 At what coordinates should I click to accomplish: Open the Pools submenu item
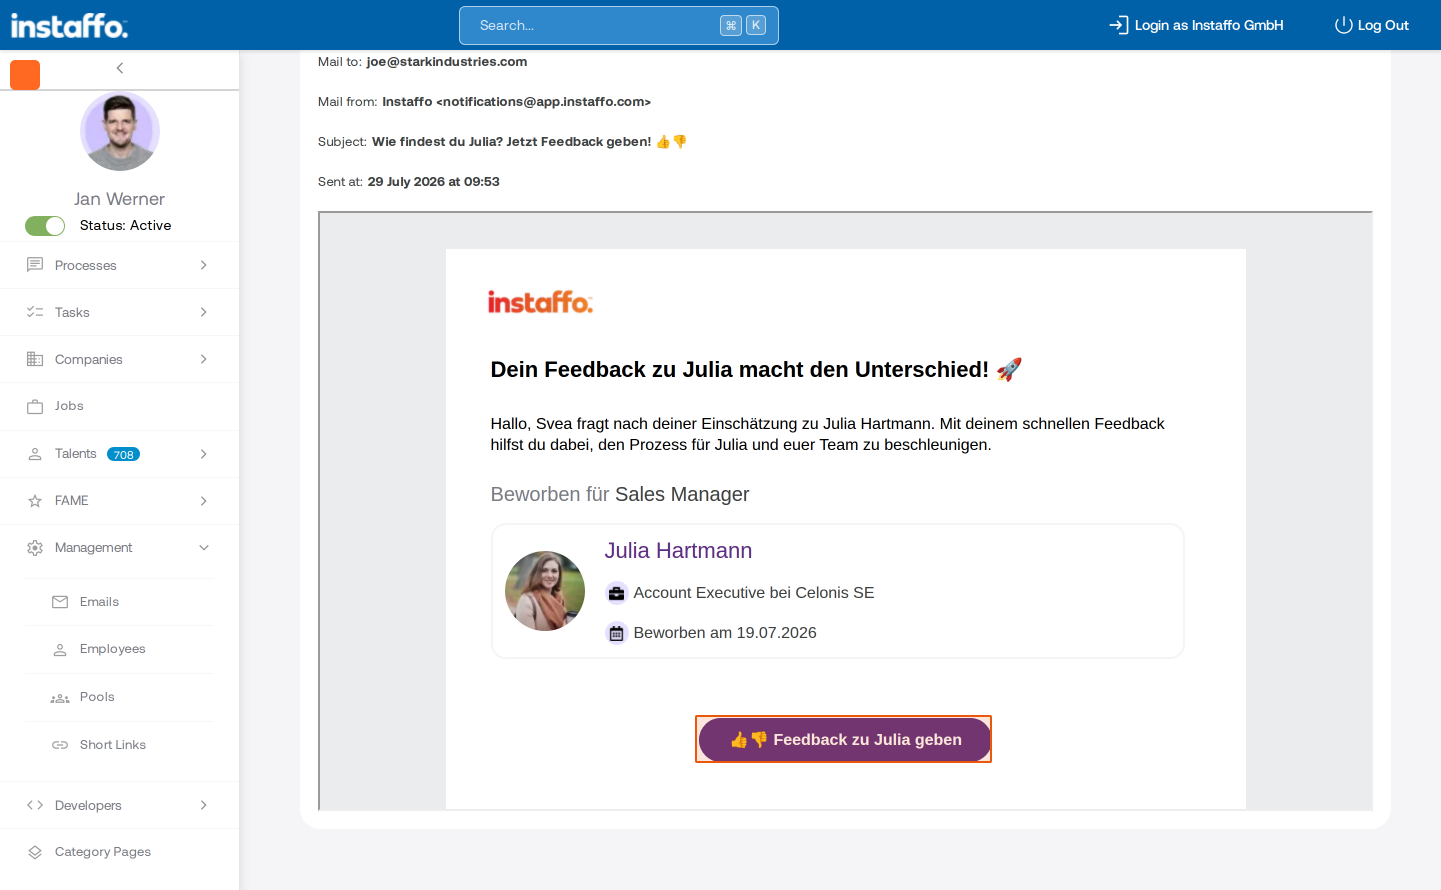(119, 697)
